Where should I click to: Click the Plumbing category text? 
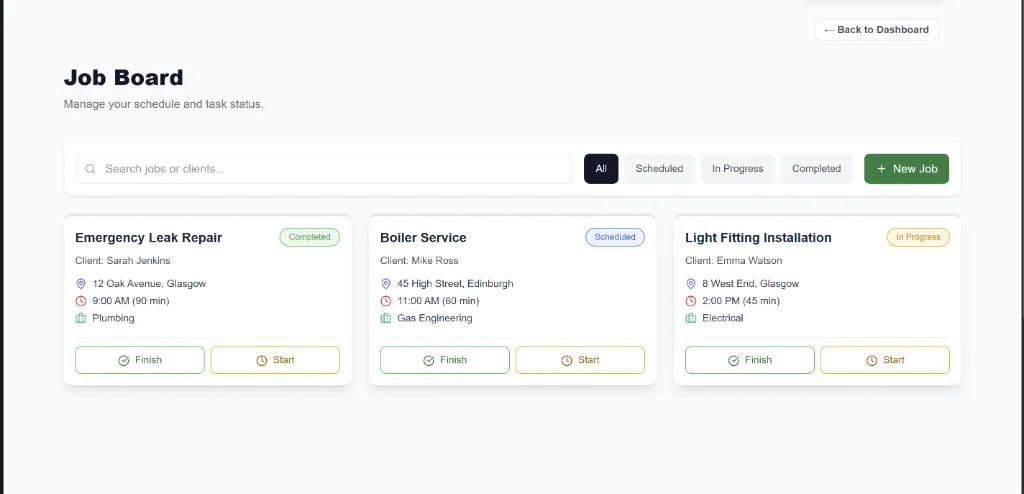(x=114, y=318)
